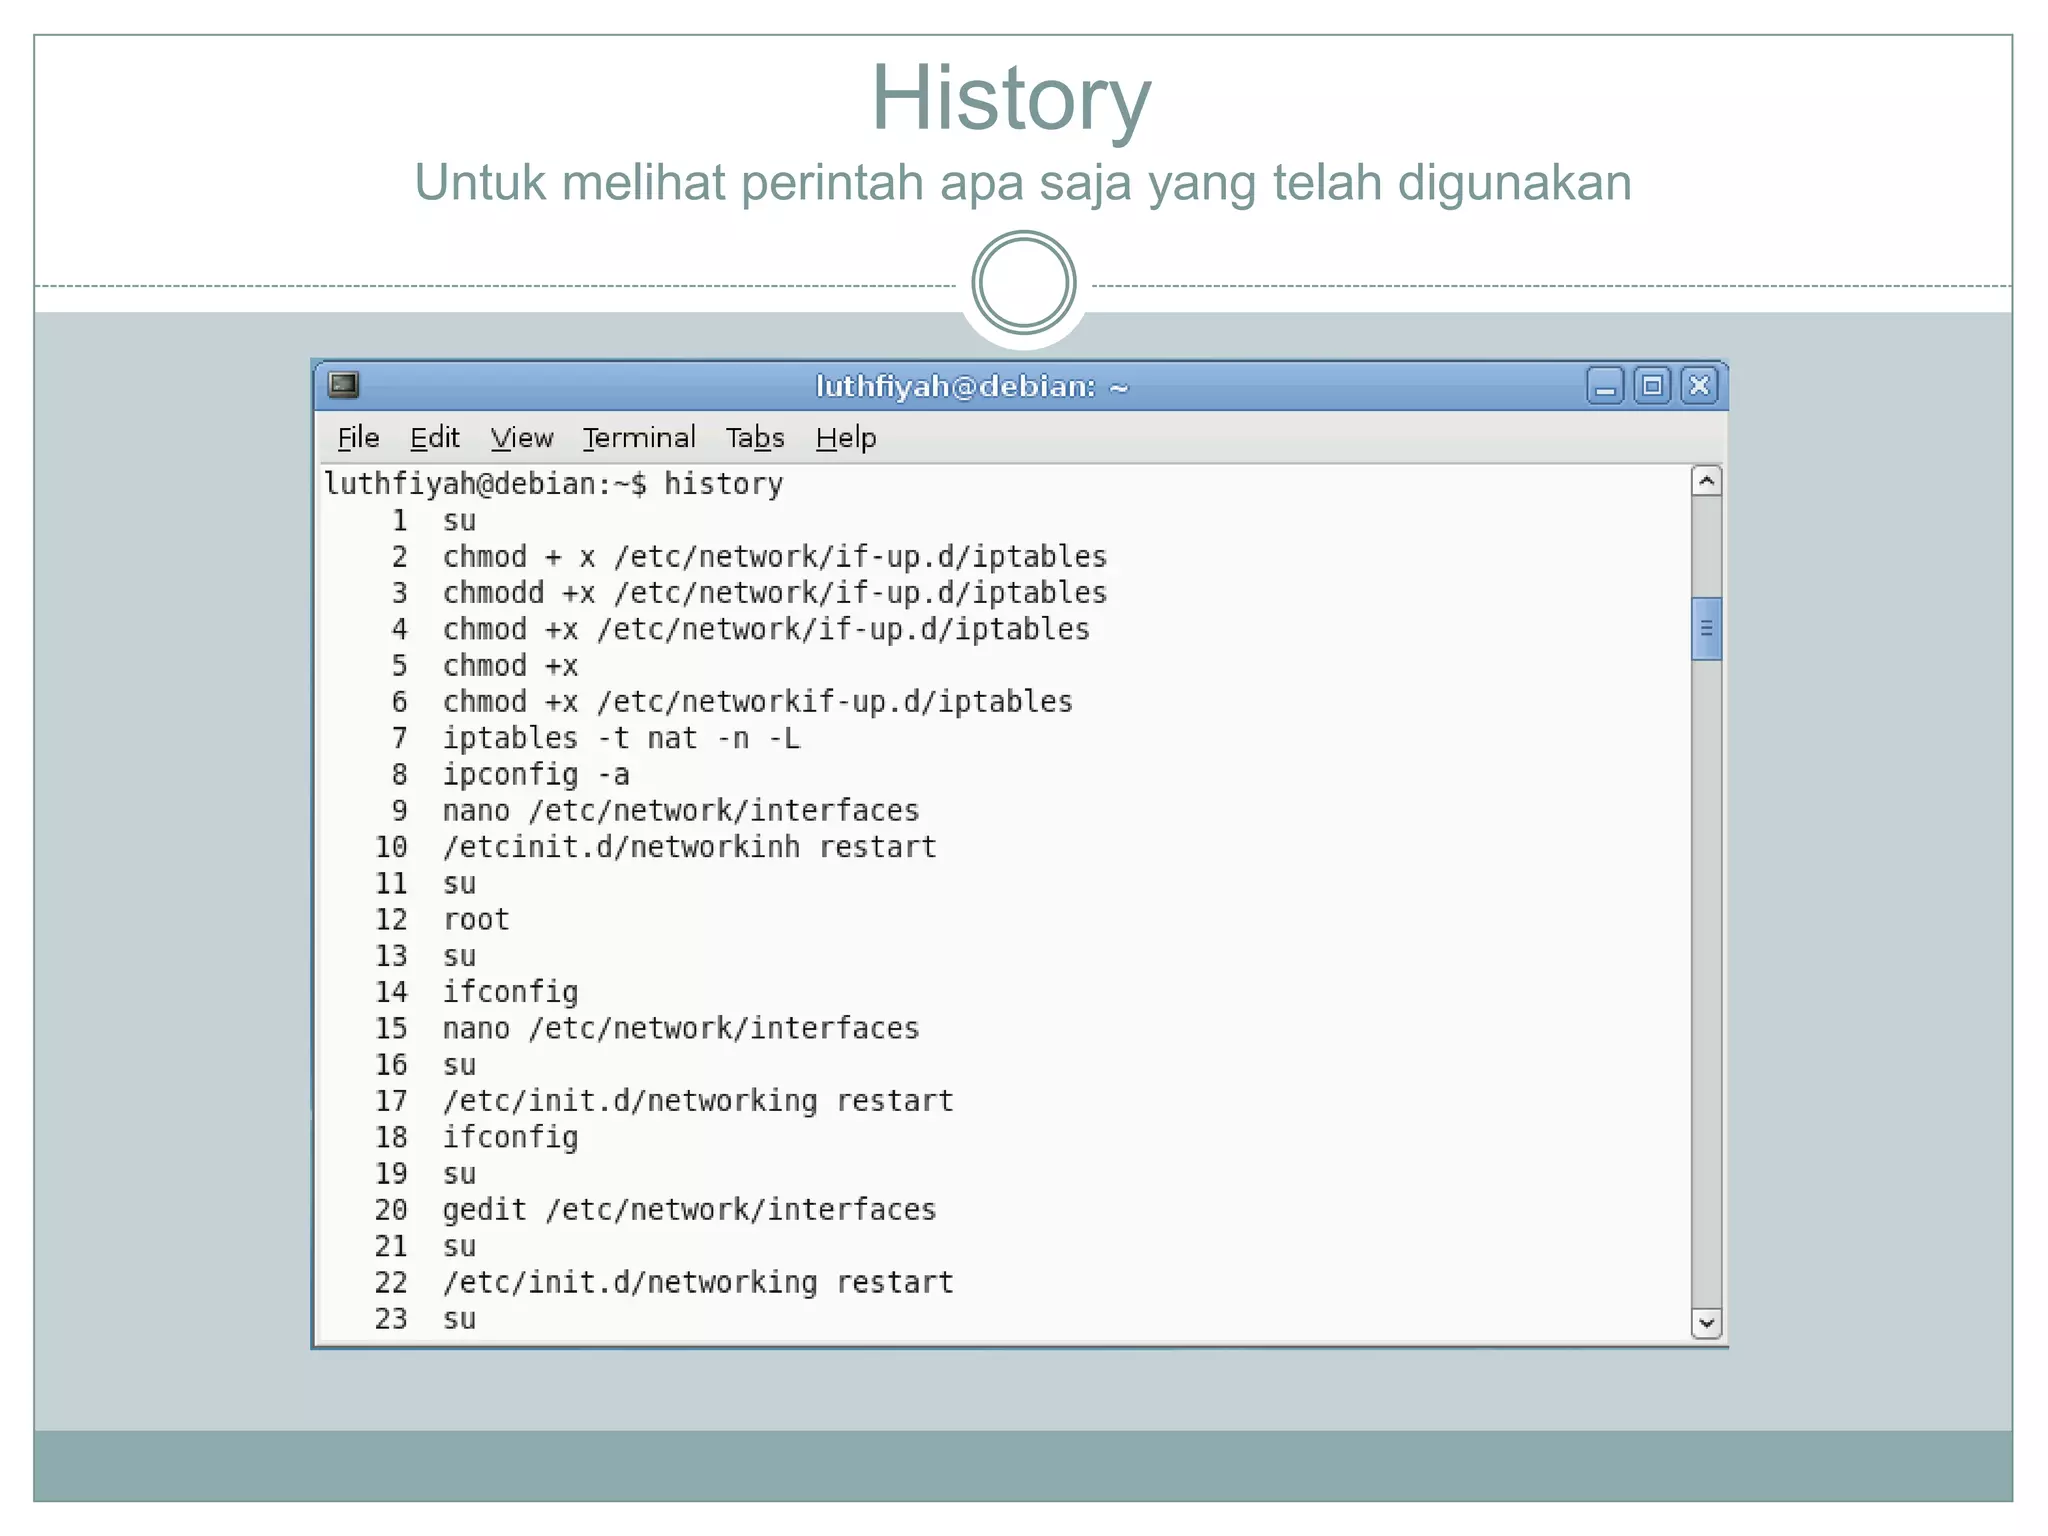
Task: Click the terminal window icon in title bar
Action: (343, 385)
